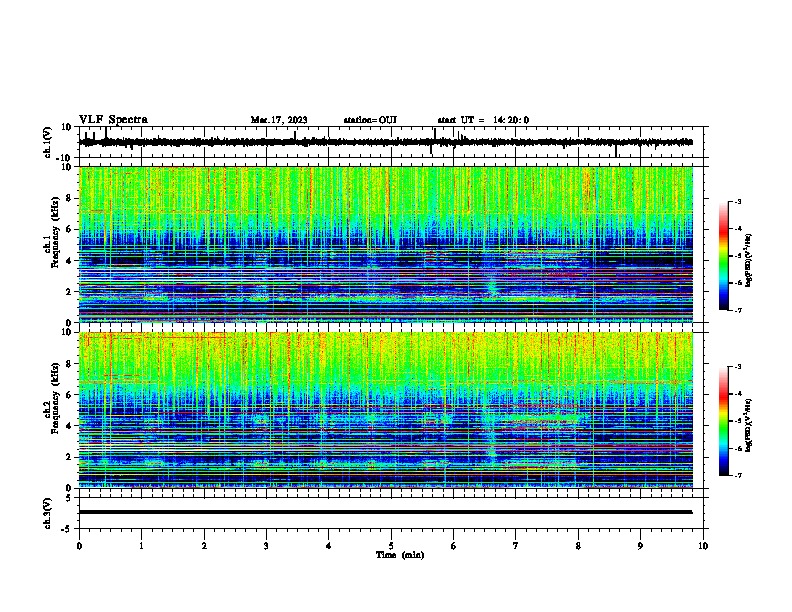Click the "start UT = 14:20:0" header text
Image resolution: width=792 pixels, height=612 pixels.
point(483,120)
